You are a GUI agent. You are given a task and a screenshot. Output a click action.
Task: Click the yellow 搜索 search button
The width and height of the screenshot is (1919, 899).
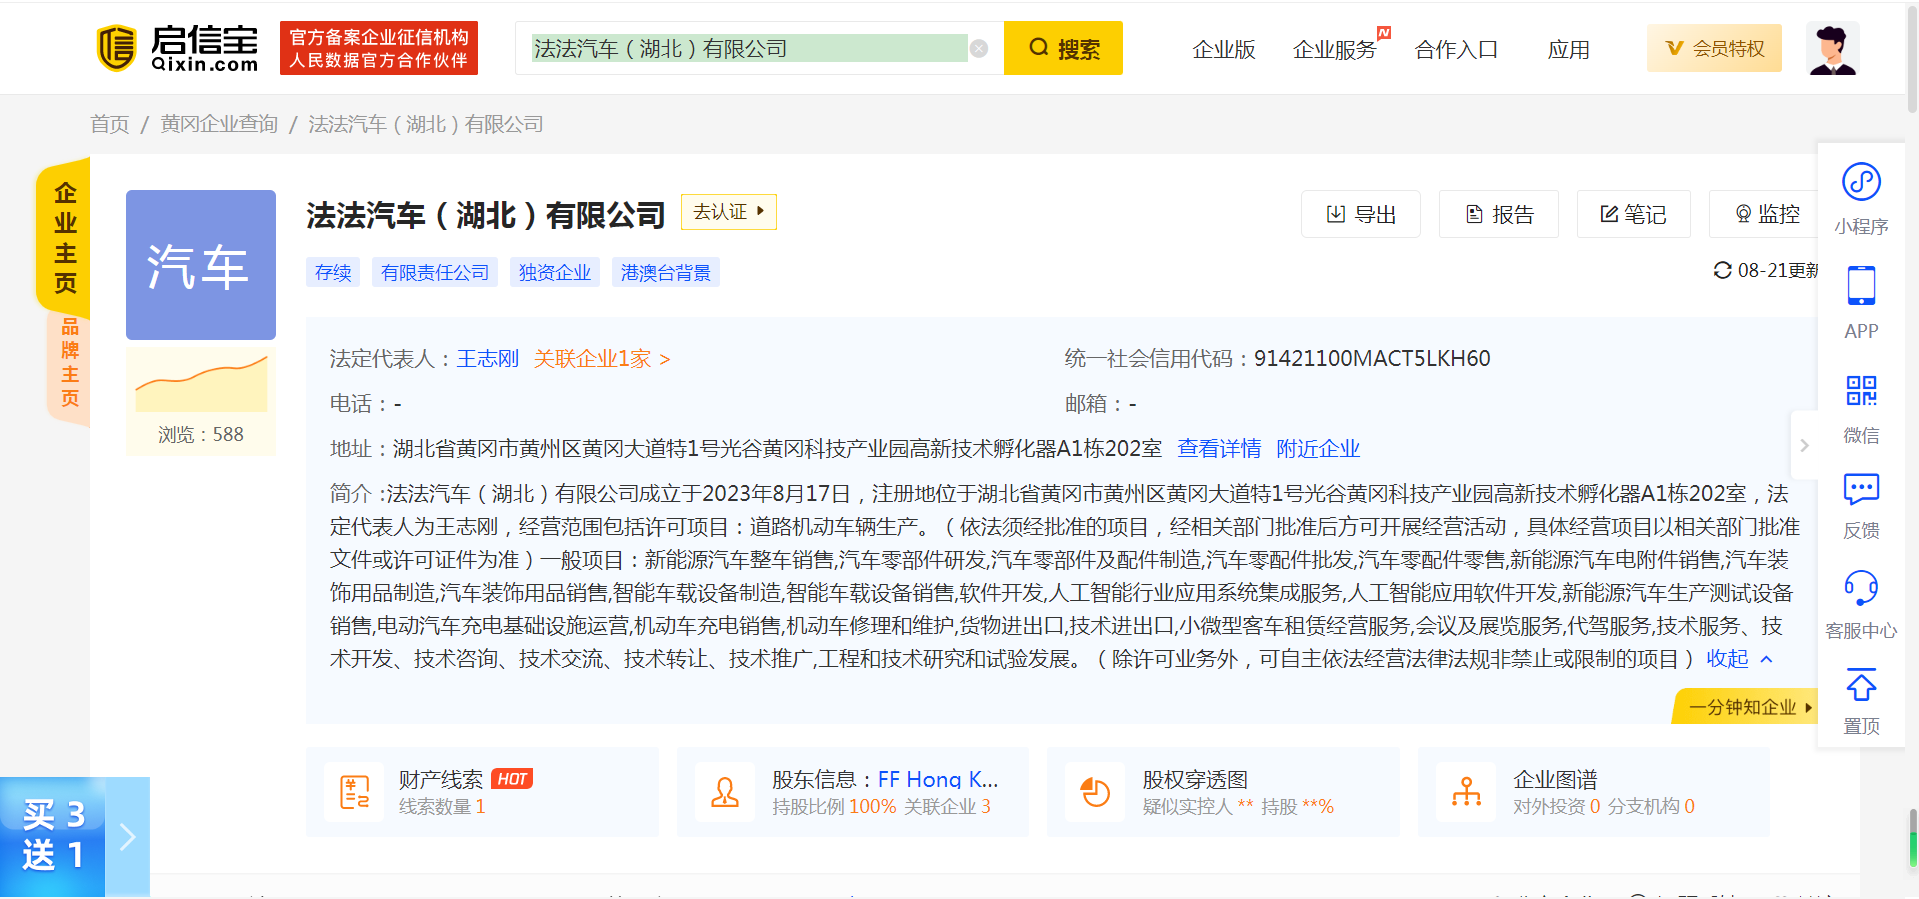1063,48
